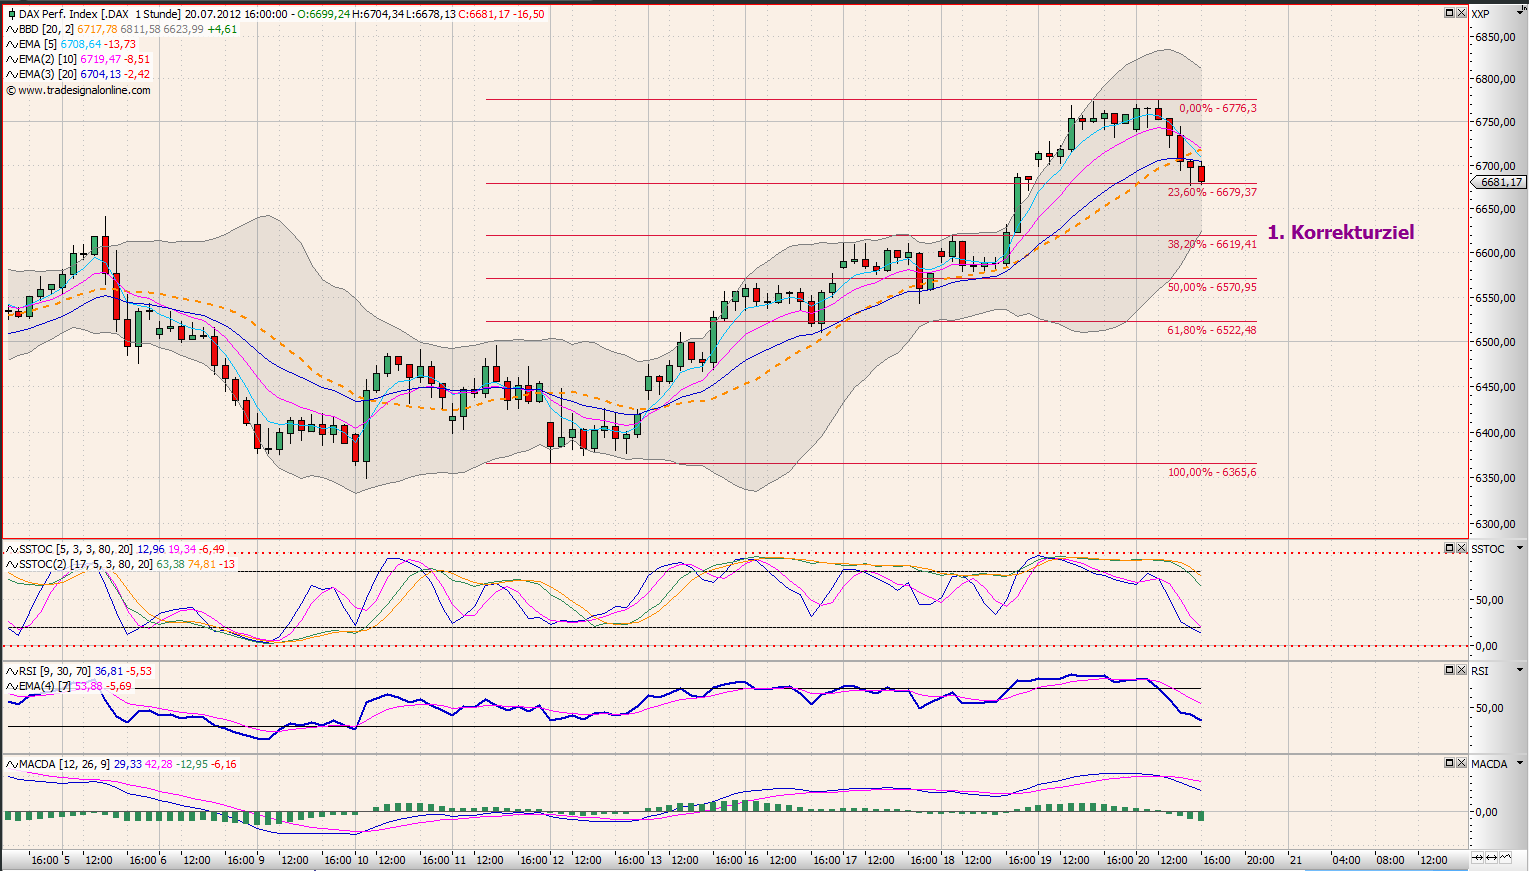Select the wave icon beside EMA(2) [10]
This screenshot has width=1529, height=871.
tap(11, 59)
